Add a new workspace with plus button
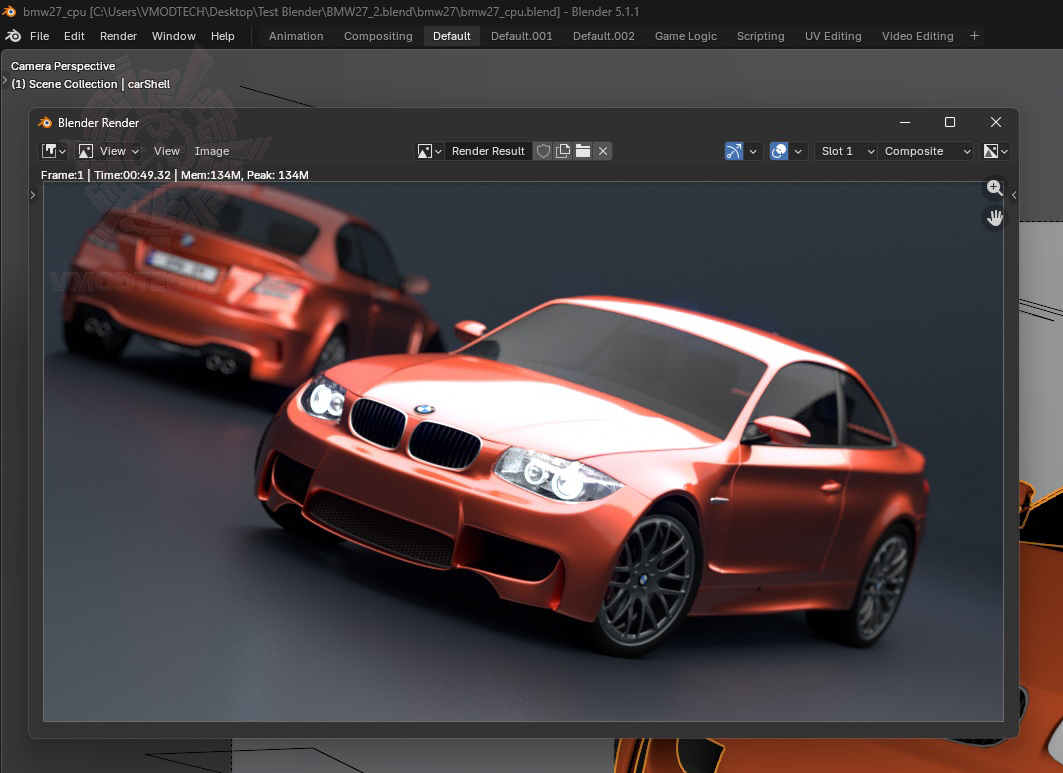 pyautogui.click(x=974, y=36)
